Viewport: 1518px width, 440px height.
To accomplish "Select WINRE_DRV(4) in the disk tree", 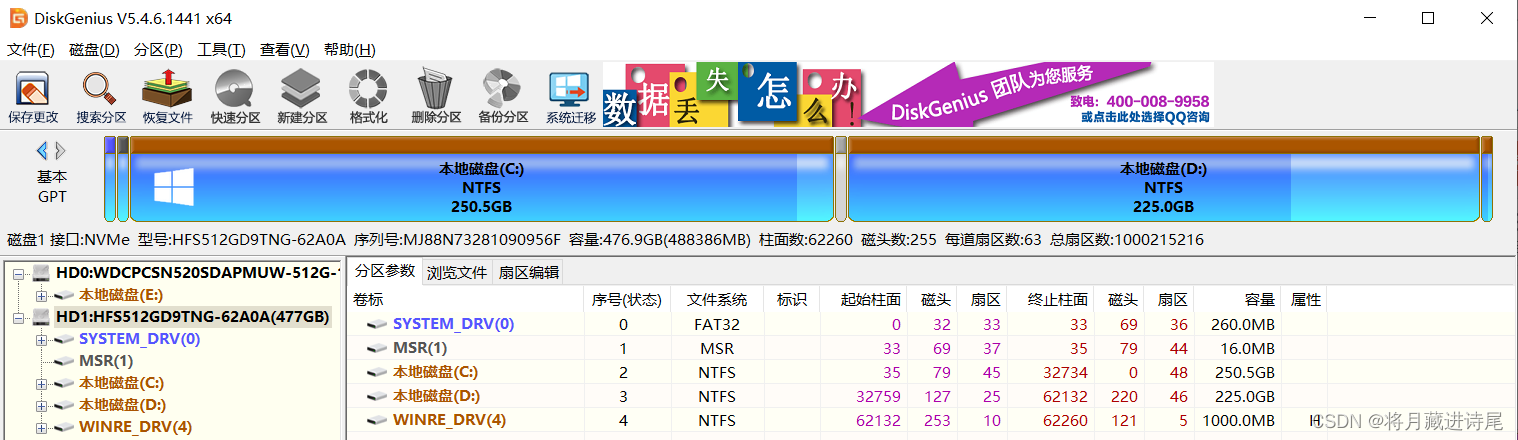I will pyautogui.click(x=135, y=427).
